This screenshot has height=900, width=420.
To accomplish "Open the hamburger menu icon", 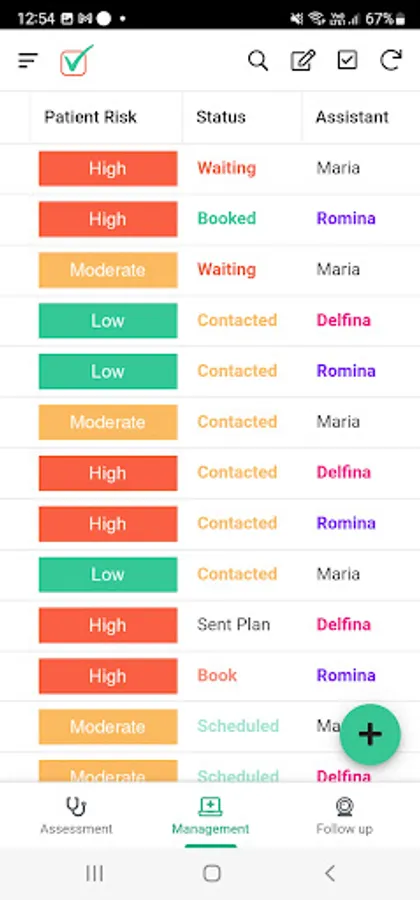I will click(x=28, y=60).
